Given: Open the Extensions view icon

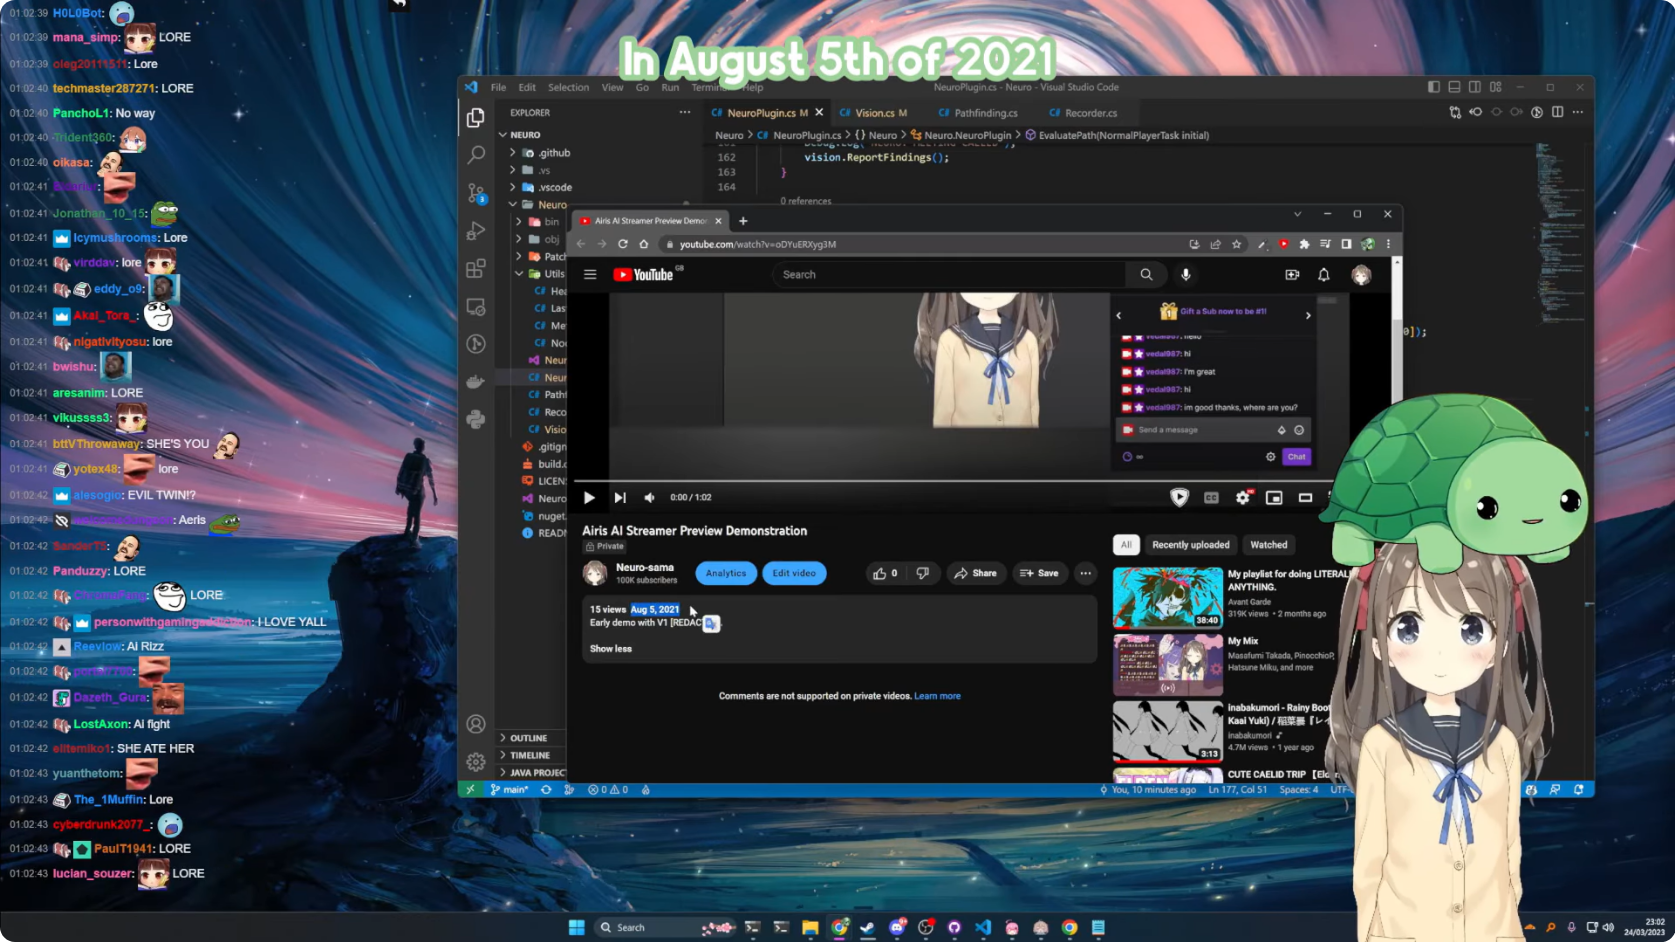Looking at the screenshot, I should [x=476, y=269].
